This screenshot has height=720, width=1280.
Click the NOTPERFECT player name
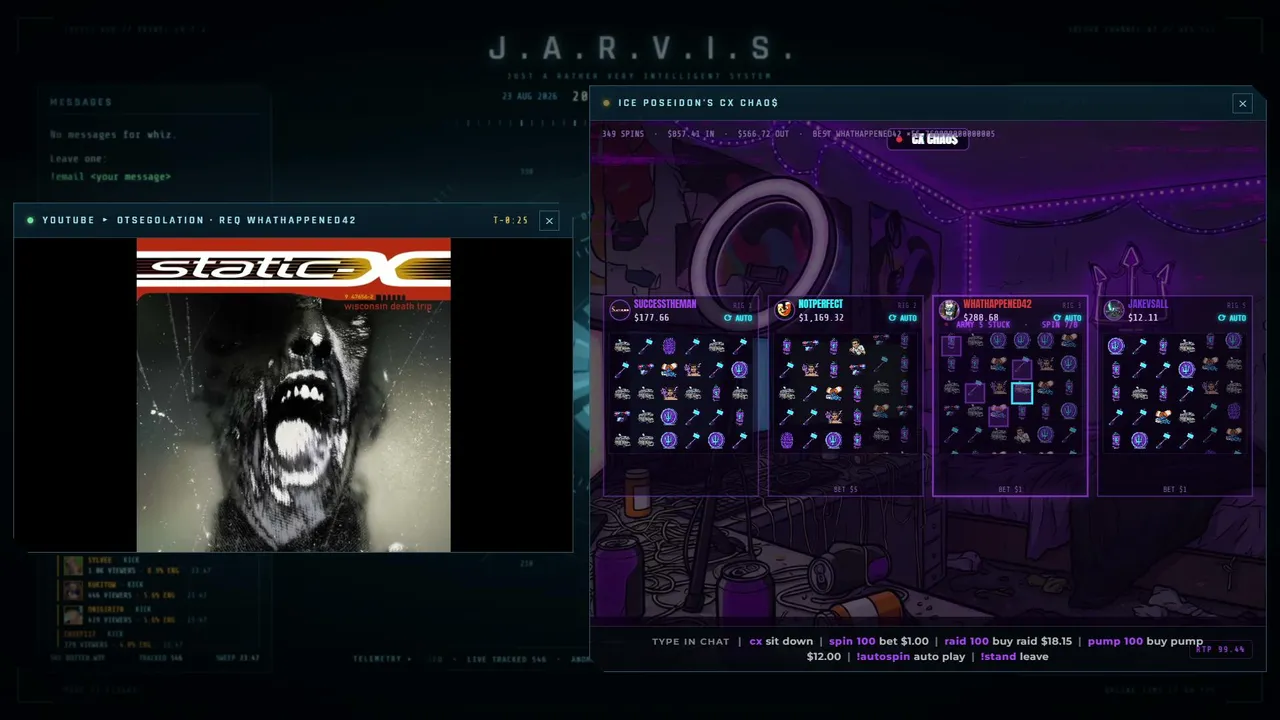click(821, 304)
